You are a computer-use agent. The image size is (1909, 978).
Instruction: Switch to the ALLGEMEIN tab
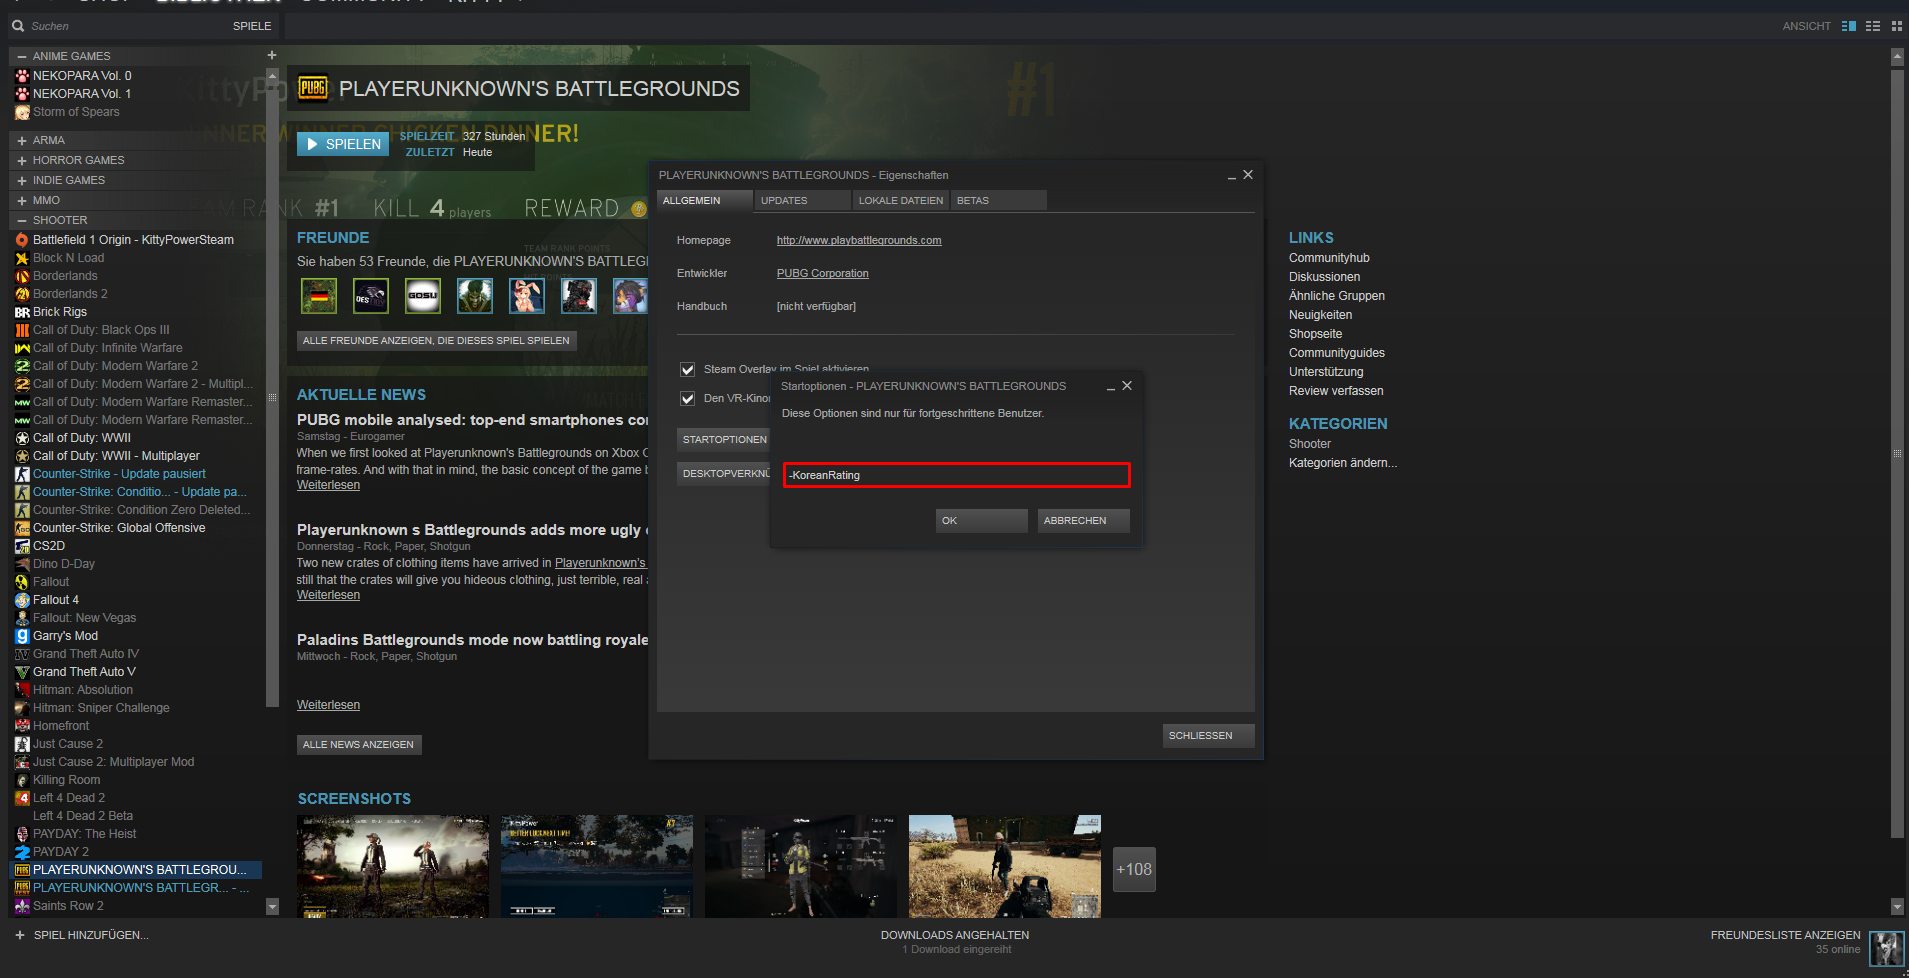704,201
